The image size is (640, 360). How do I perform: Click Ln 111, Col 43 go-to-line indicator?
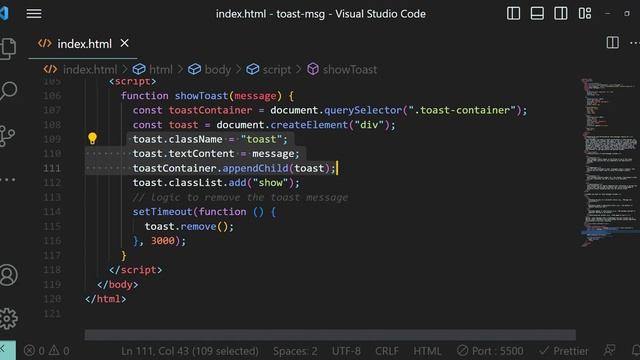pos(190,351)
